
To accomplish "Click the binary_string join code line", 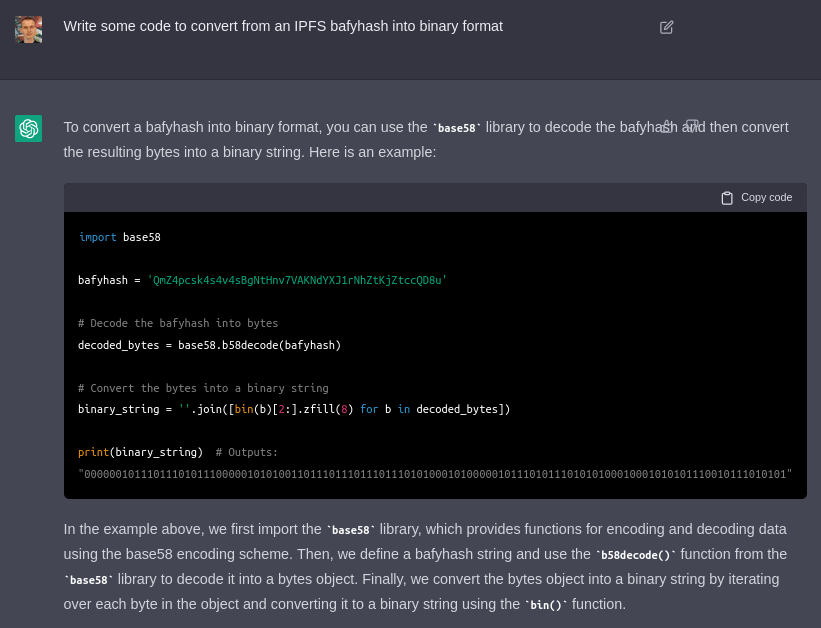I will point(294,409).
